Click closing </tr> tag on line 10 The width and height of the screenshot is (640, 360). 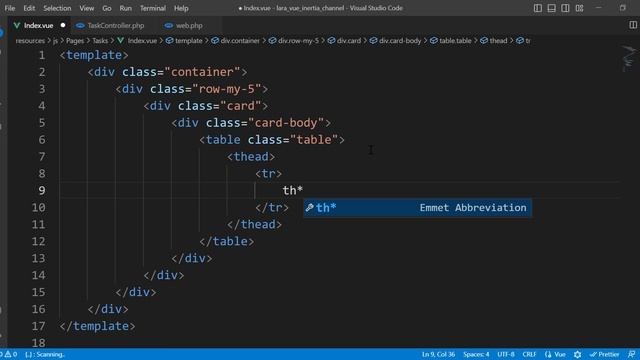272,208
